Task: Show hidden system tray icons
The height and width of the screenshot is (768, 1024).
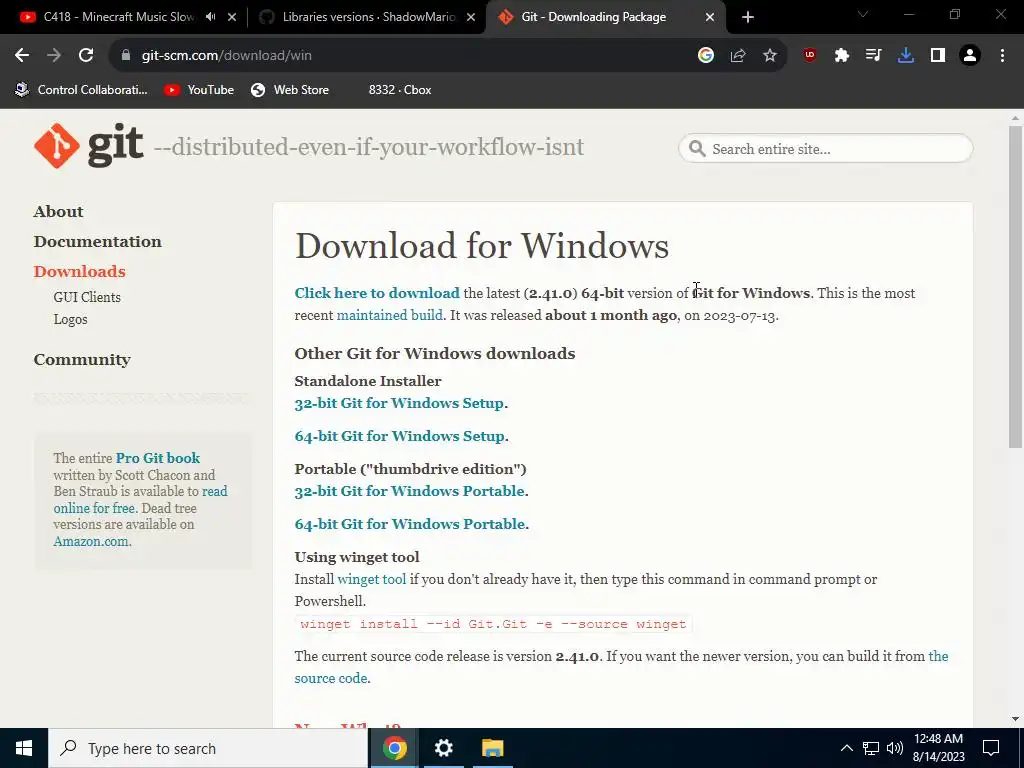Action: [846, 748]
